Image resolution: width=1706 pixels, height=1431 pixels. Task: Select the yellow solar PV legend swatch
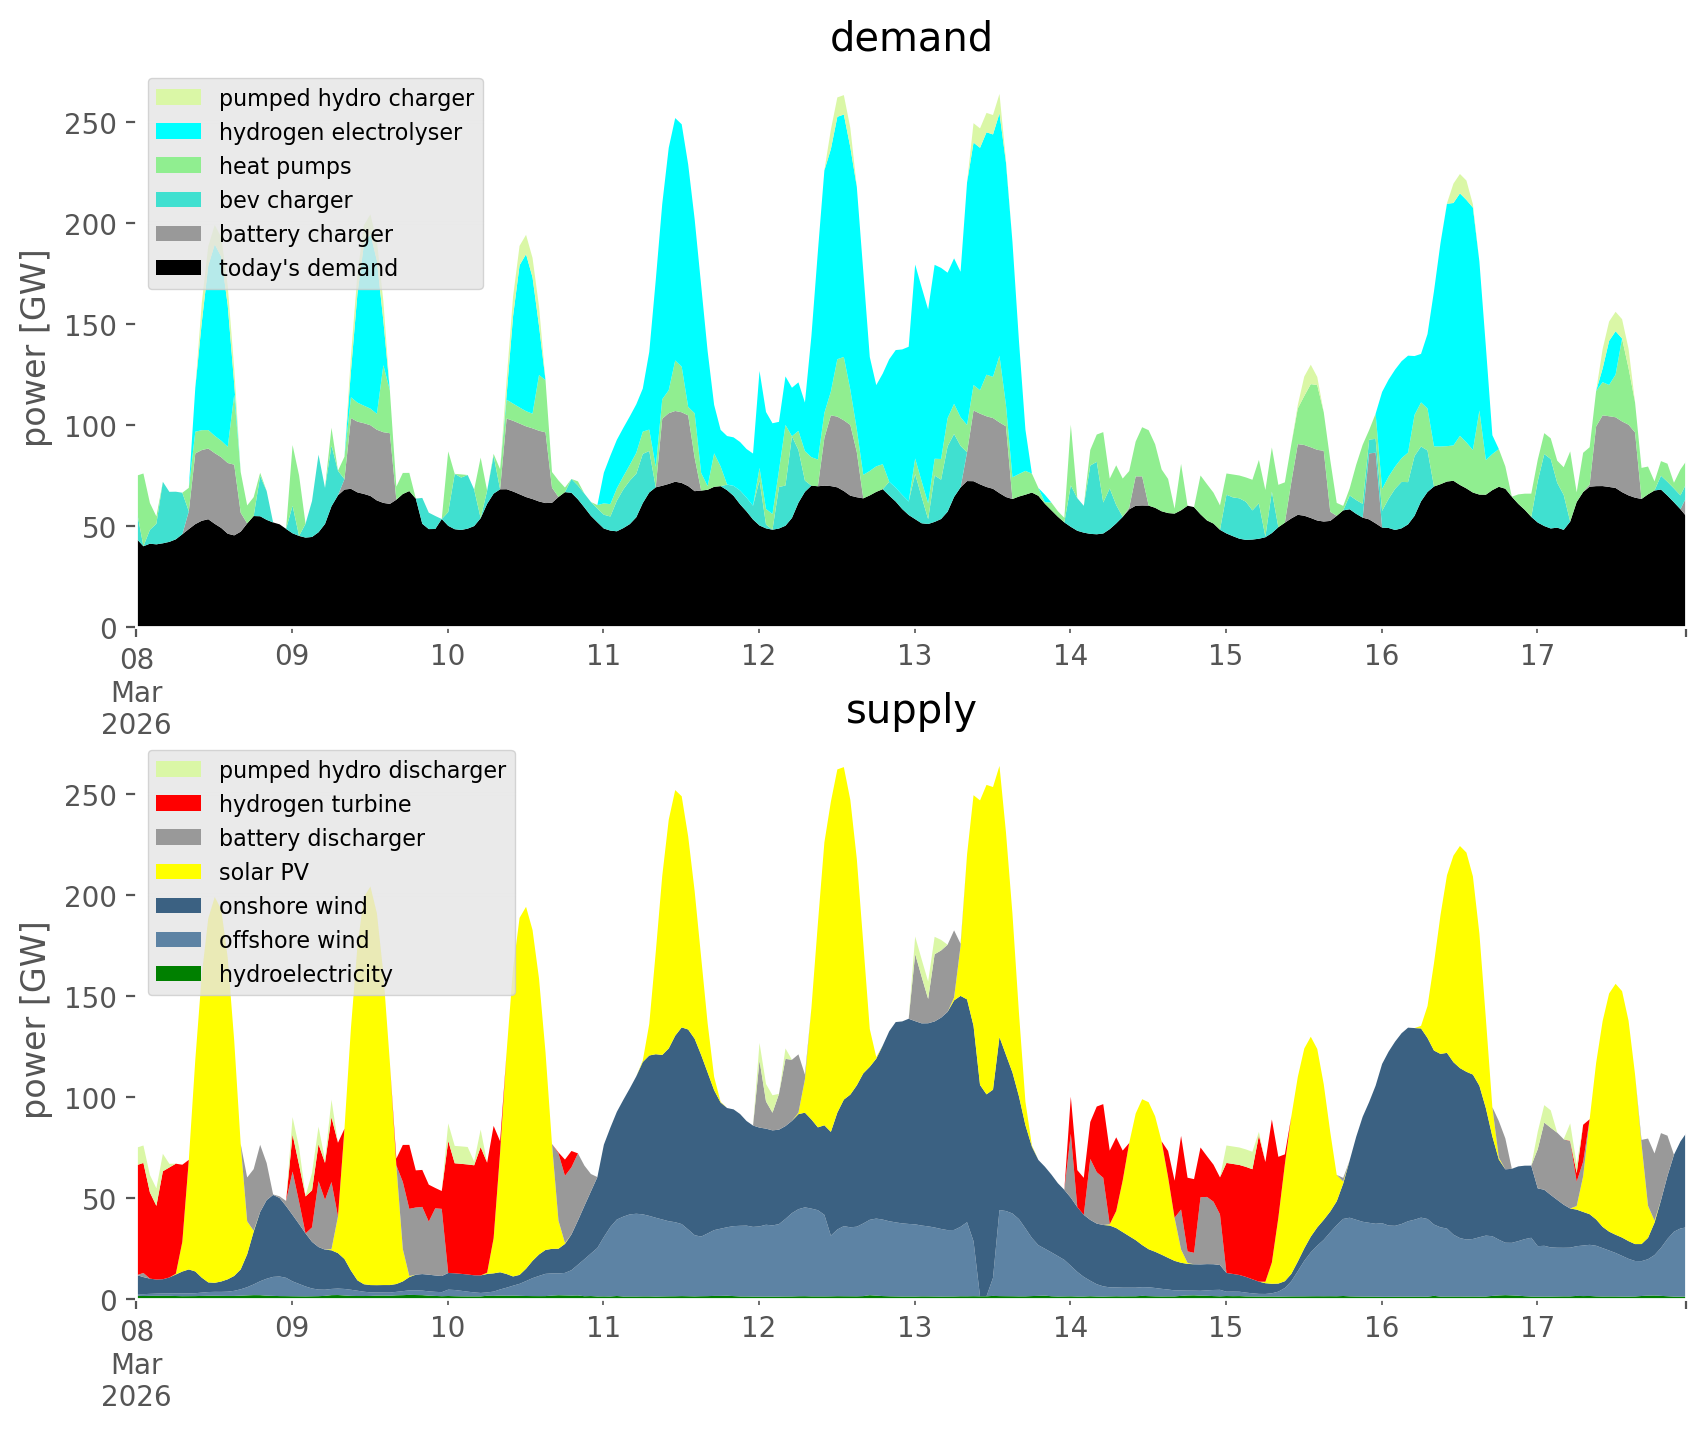pyautogui.click(x=179, y=872)
